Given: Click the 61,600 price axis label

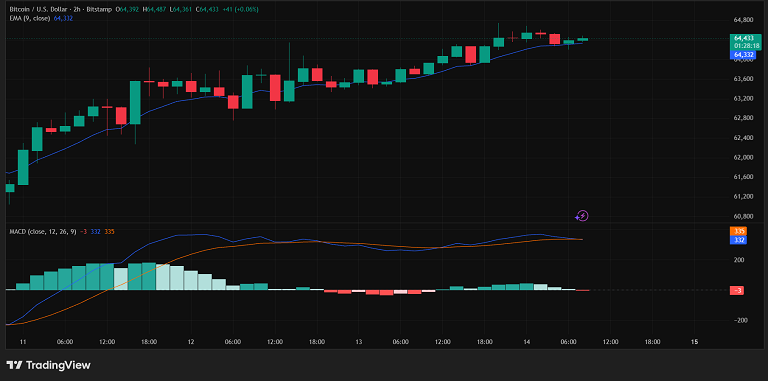Looking at the screenshot, I should point(743,177).
